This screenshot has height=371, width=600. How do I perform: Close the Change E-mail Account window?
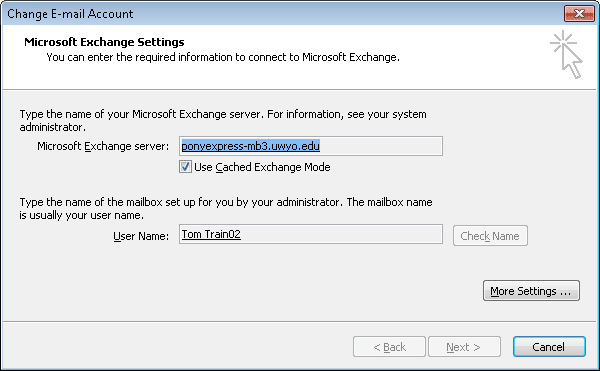point(579,14)
